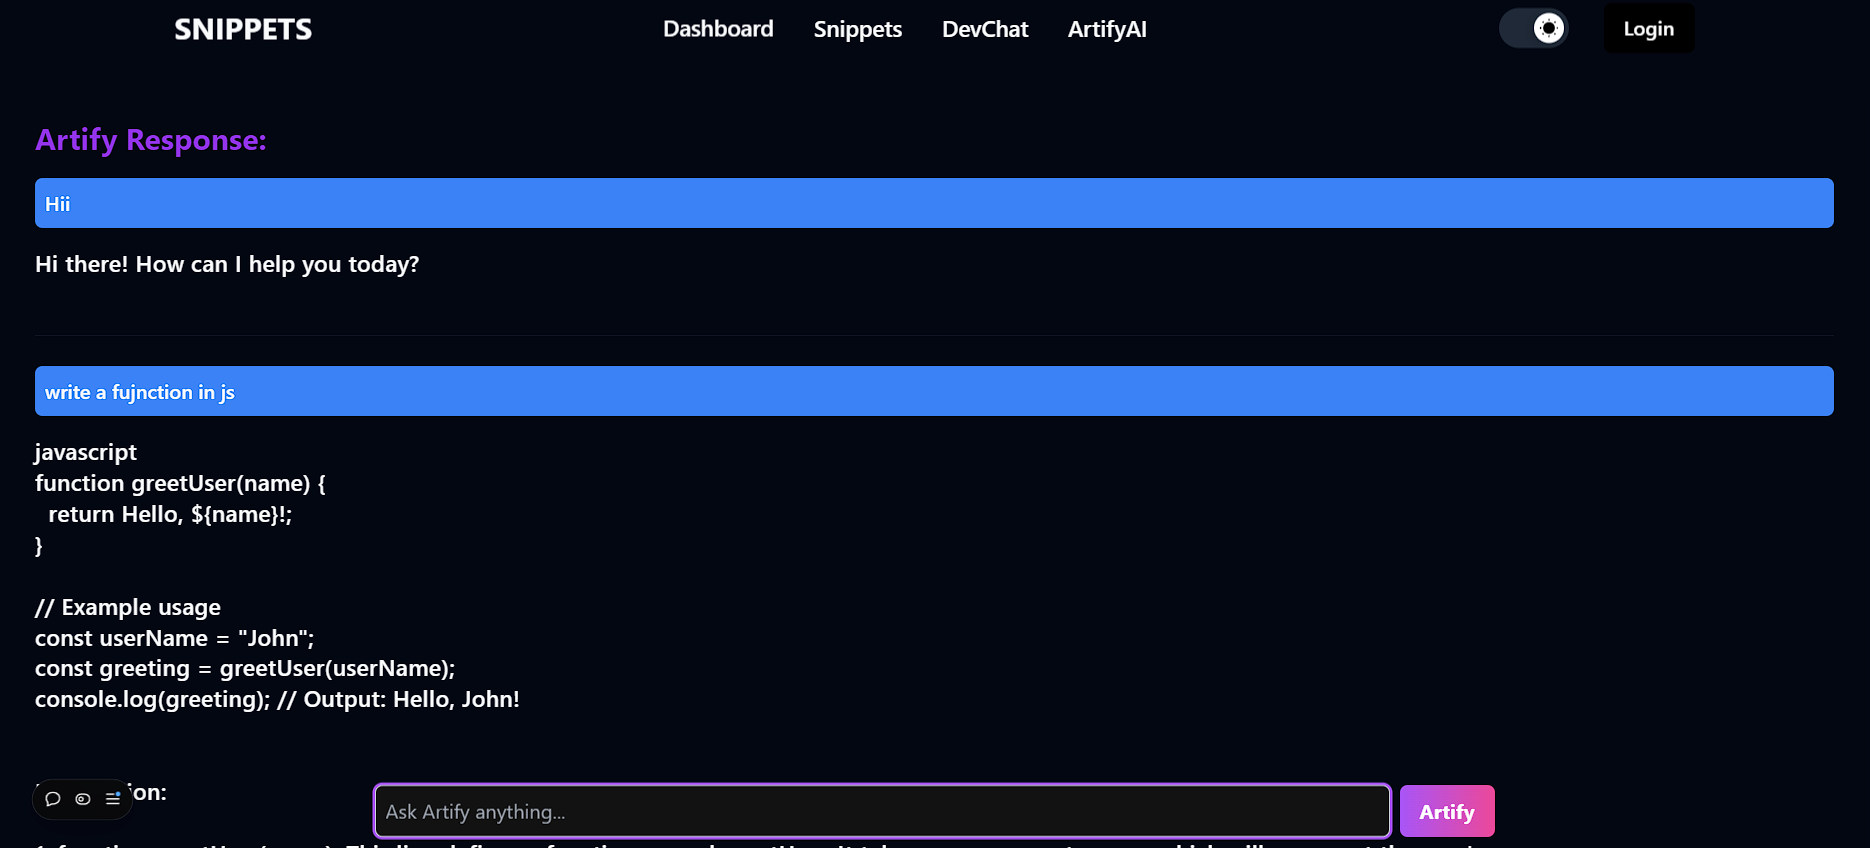The height and width of the screenshot is (848, 1870).
Task: Select ArtifyAI in the top navigation
Action: click(1107, 29)
